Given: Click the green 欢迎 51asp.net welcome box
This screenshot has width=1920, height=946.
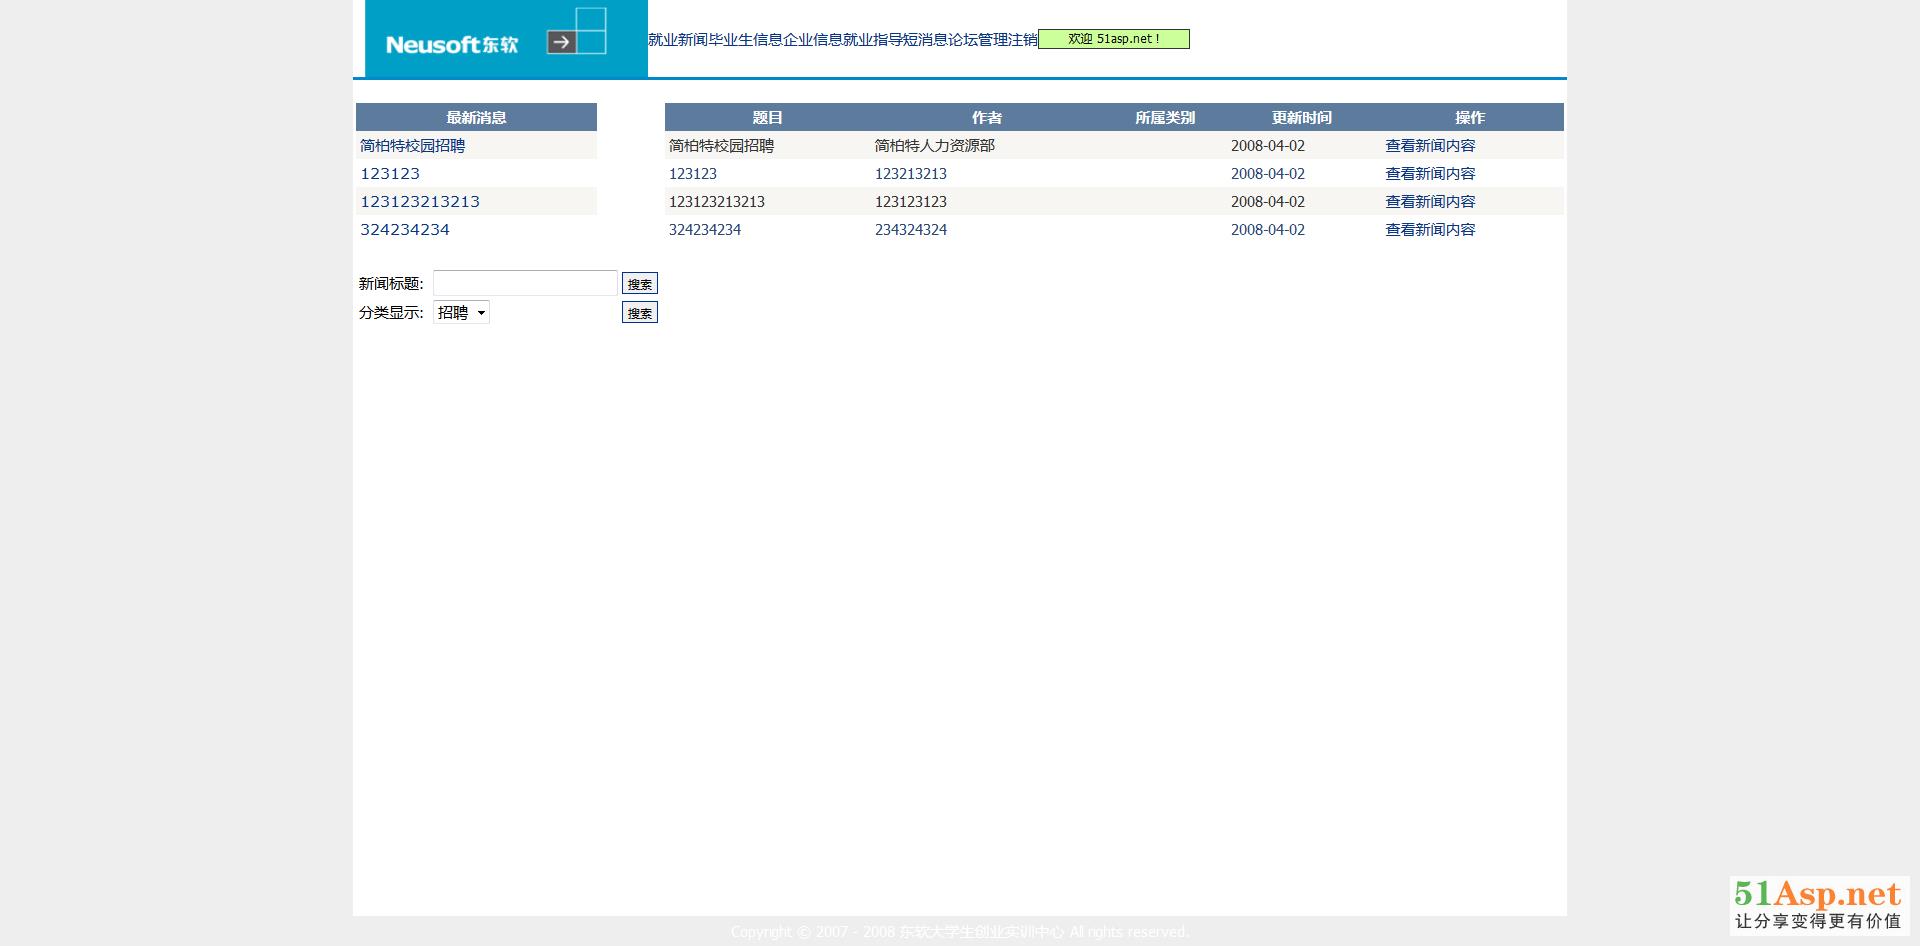Looking at the screenshot, I should (x=1113, y=39).
